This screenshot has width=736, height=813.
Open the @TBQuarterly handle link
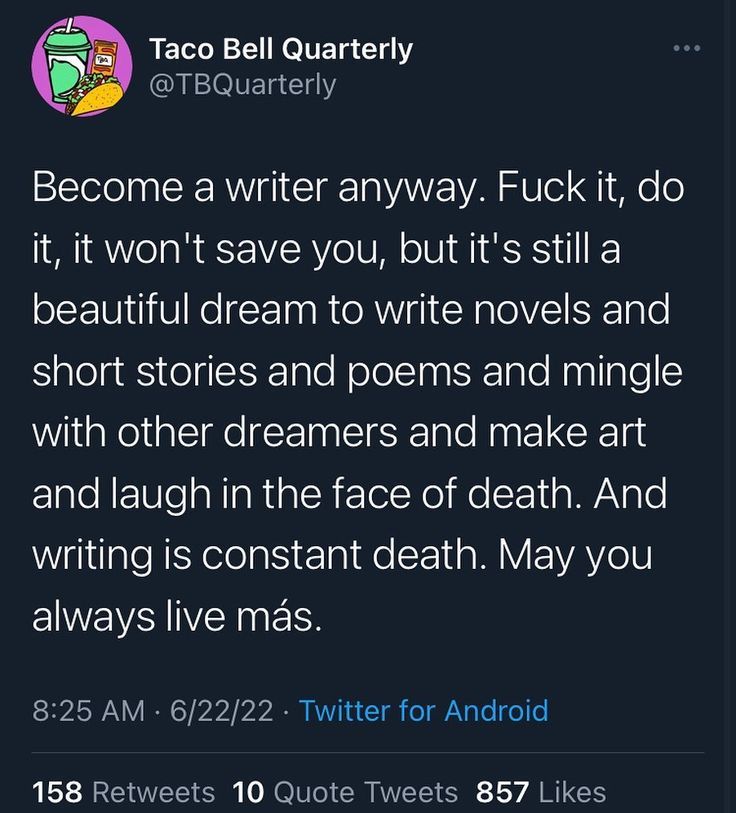point(242,85)
